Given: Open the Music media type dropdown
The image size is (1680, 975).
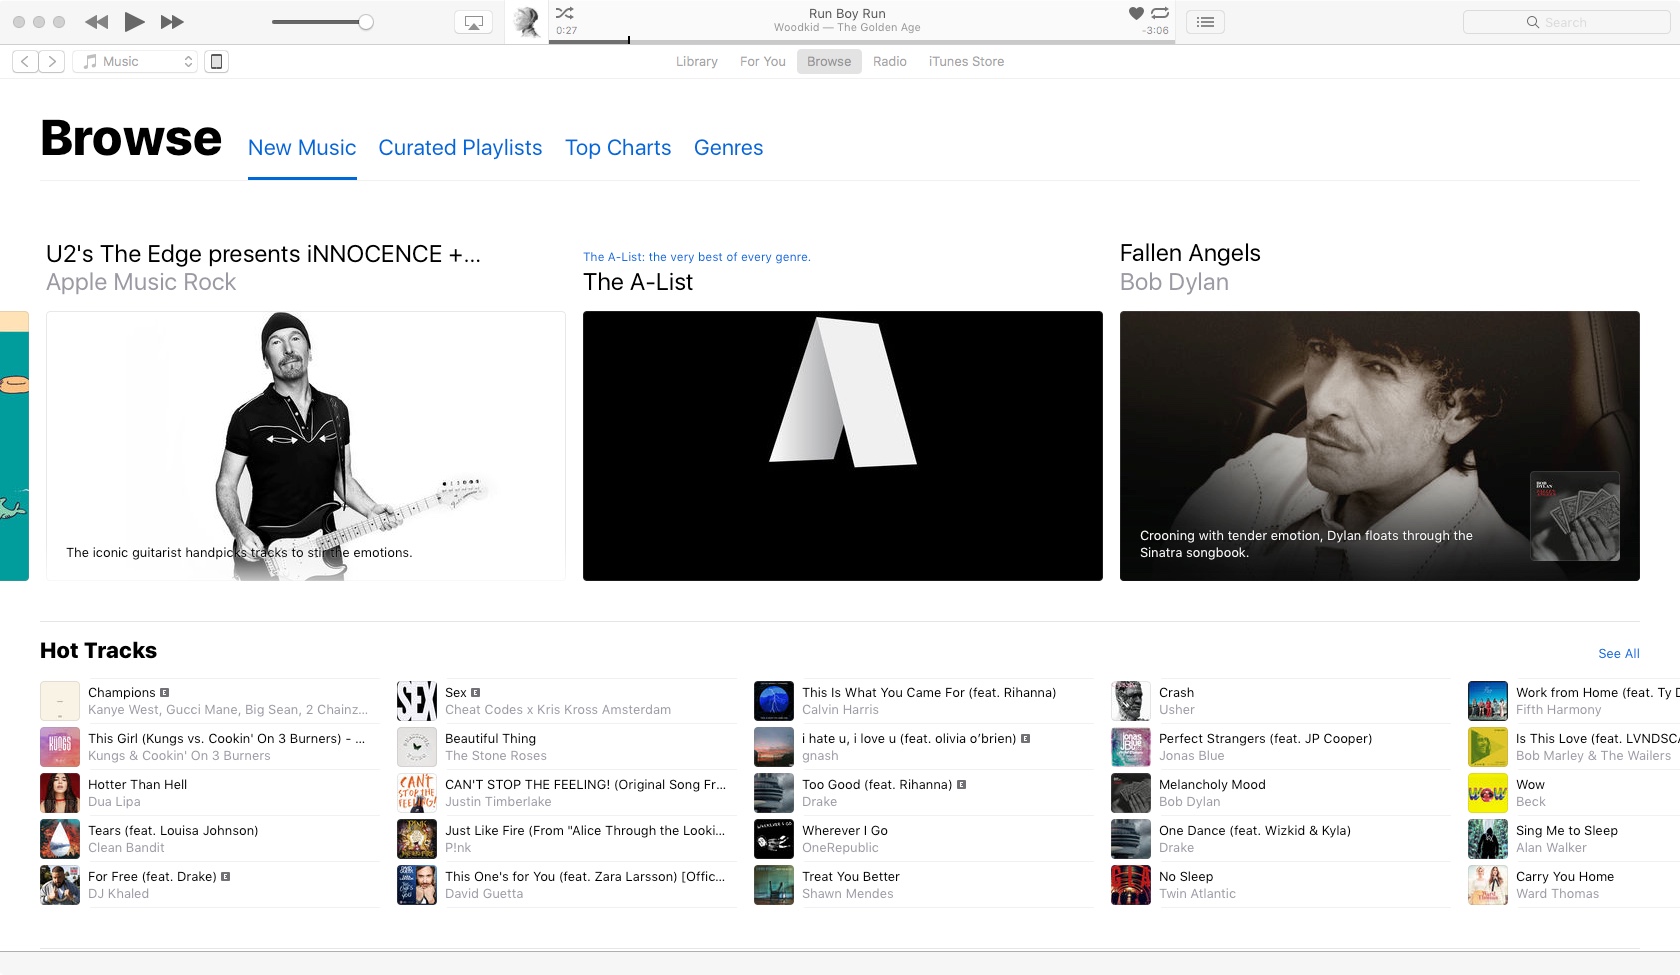Looking at the screenshot, I should pos(135,62).
